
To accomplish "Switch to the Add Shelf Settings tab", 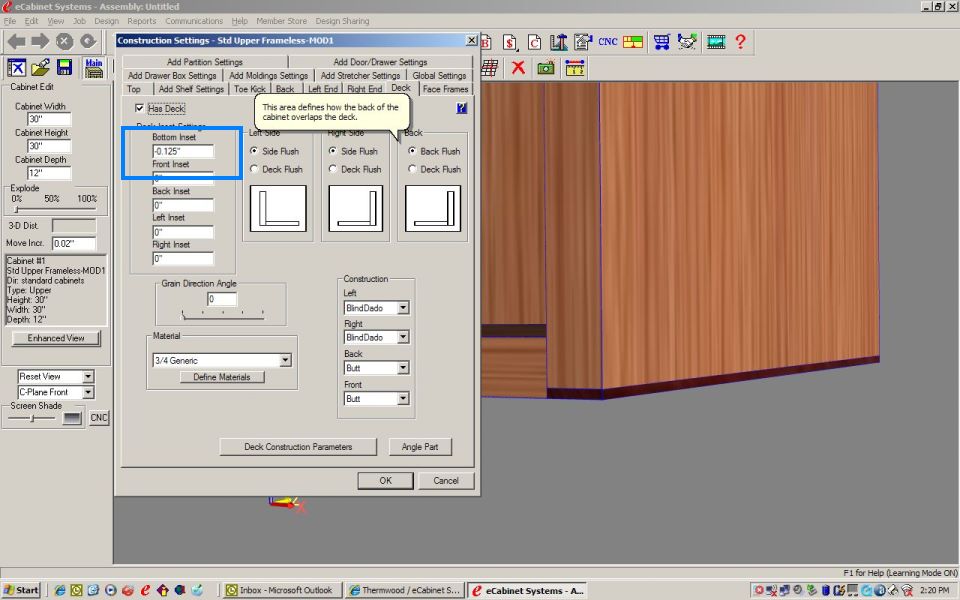I will [191, 89].
